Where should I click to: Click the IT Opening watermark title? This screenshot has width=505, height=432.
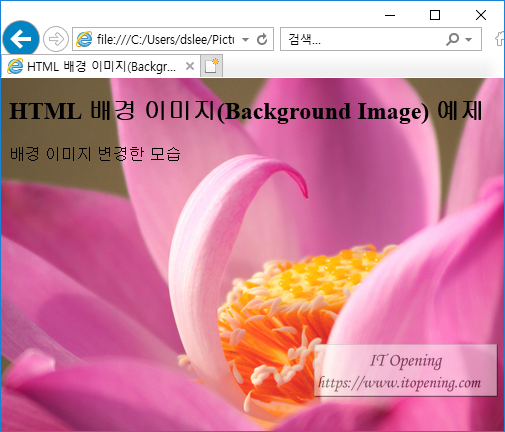point(406,361)
